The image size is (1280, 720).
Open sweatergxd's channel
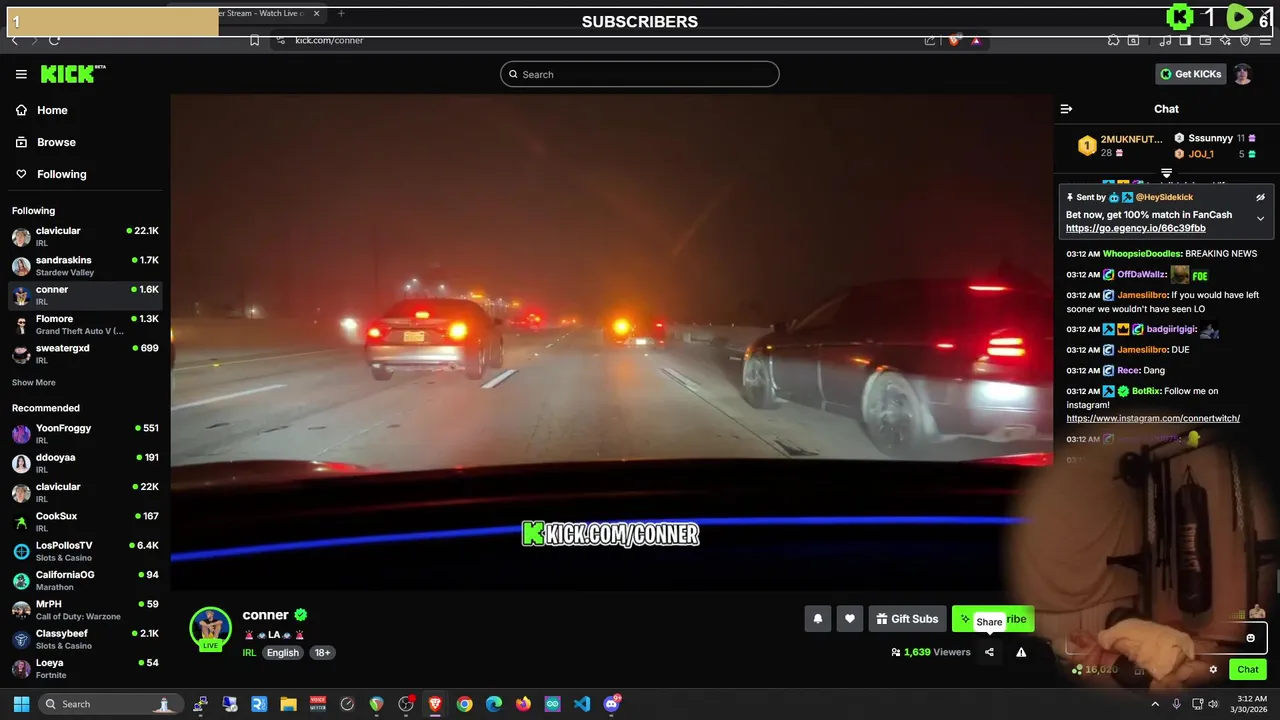click(85, 353)
